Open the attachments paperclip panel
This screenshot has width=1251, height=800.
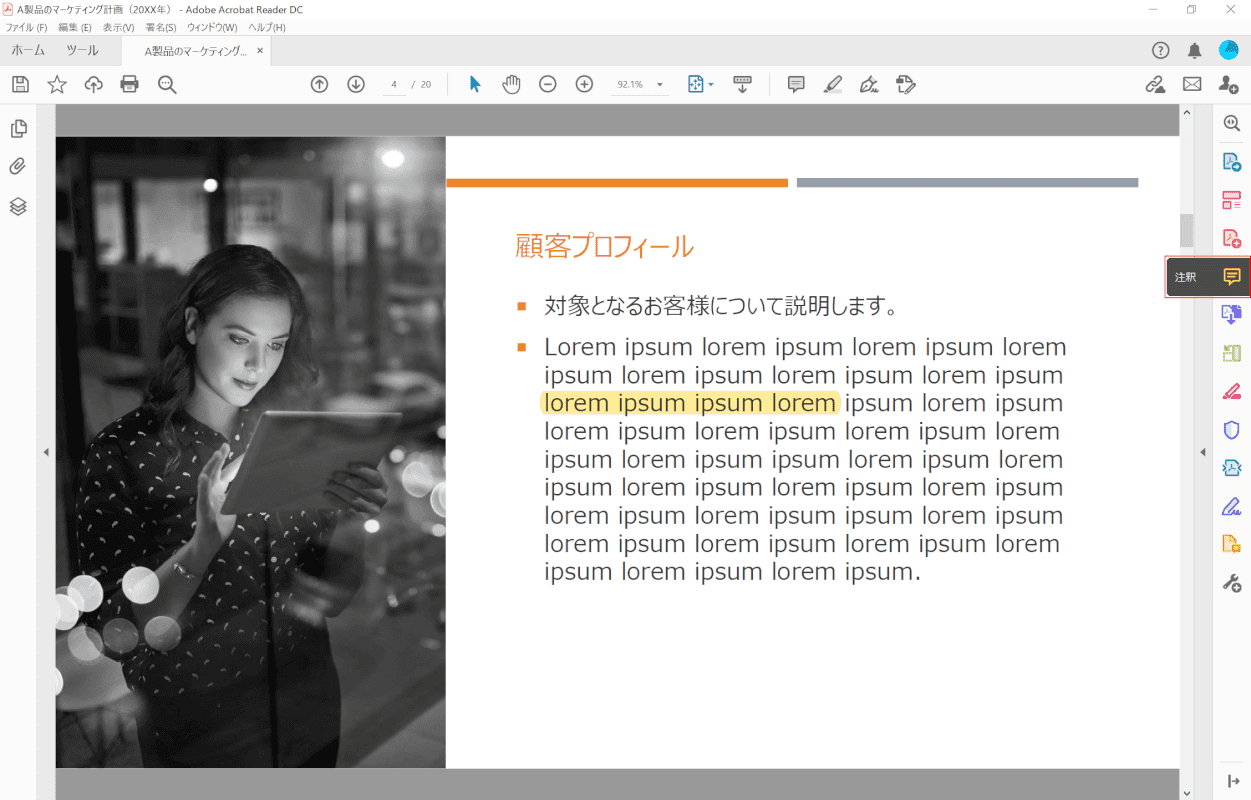click(18, 167)
